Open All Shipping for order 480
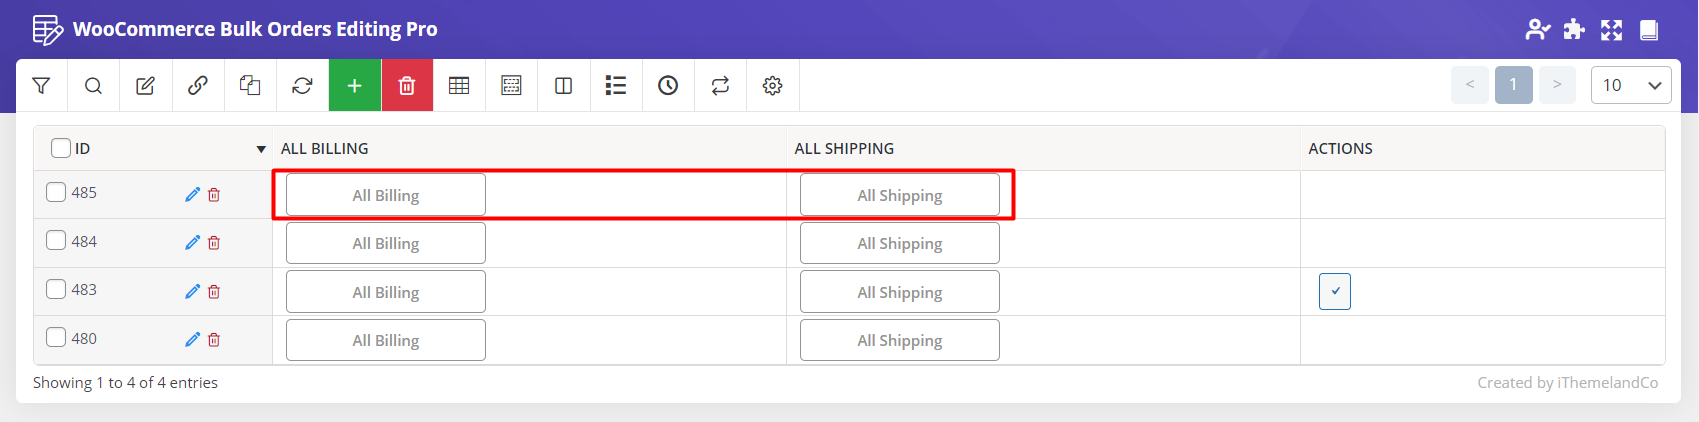 coord(899,340)
